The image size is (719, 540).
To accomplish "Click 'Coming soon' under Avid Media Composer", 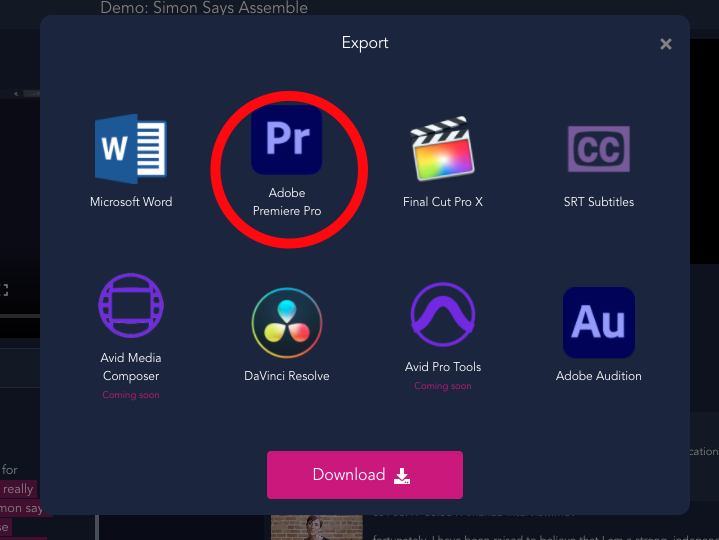I will tap(131, 395).
